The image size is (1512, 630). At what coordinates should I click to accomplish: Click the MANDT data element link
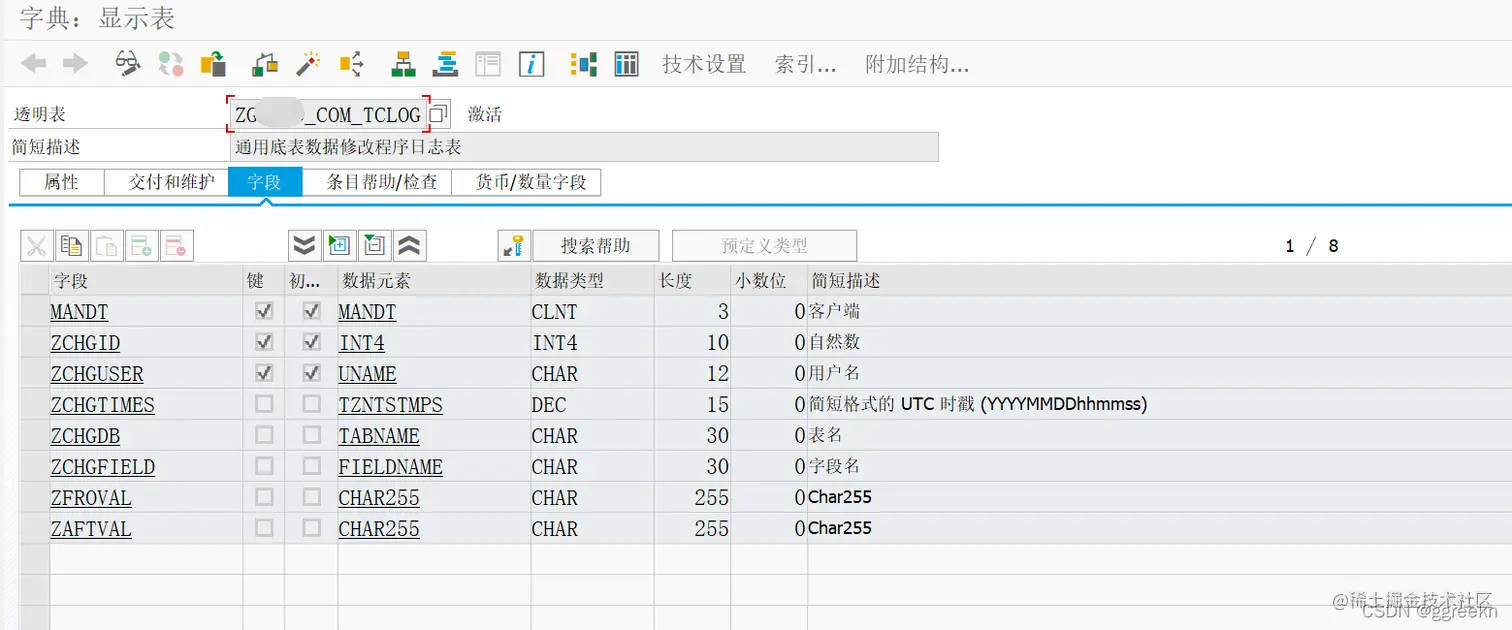click(x=367, y=312)
